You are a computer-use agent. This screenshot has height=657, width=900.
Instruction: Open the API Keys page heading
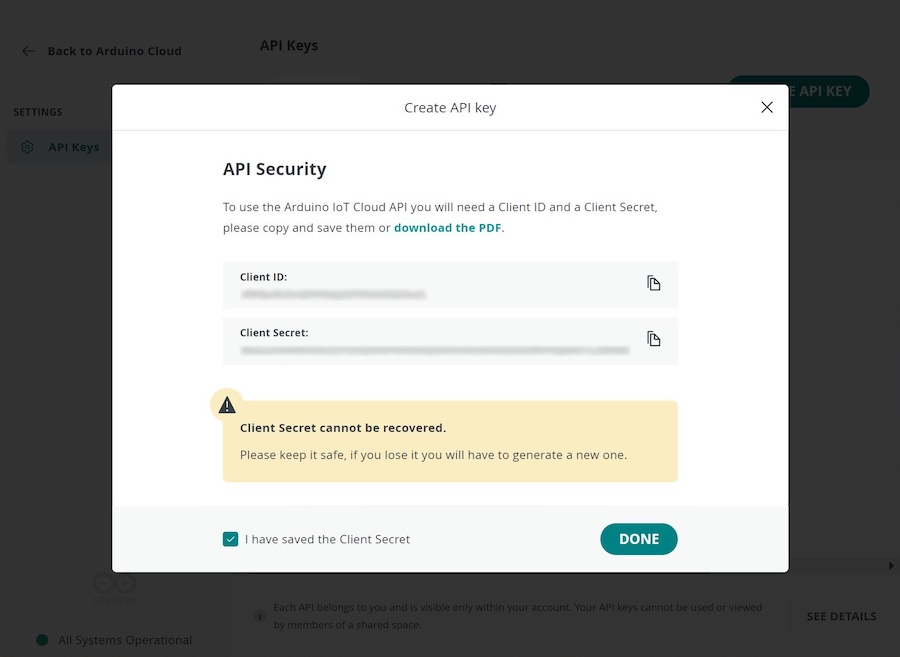click(288, 45)
